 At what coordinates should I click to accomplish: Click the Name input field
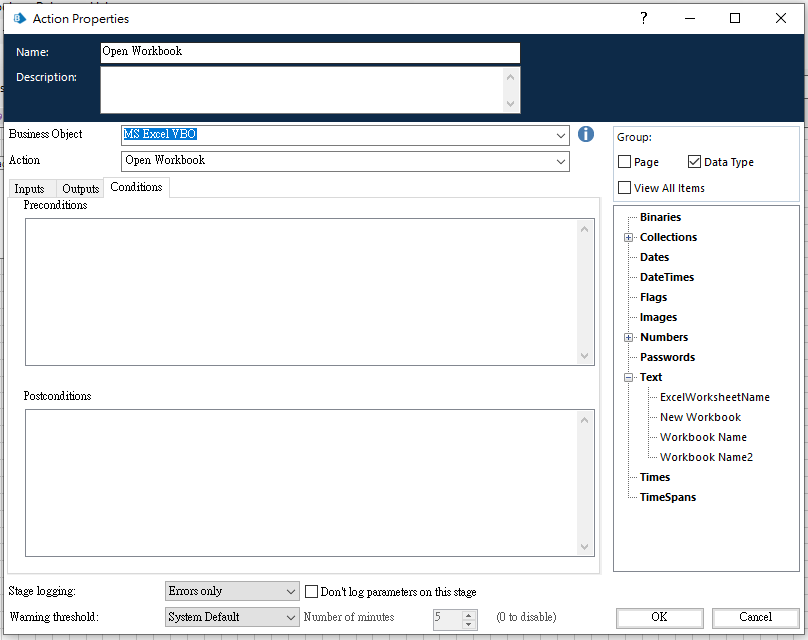[x=310, y=52]
